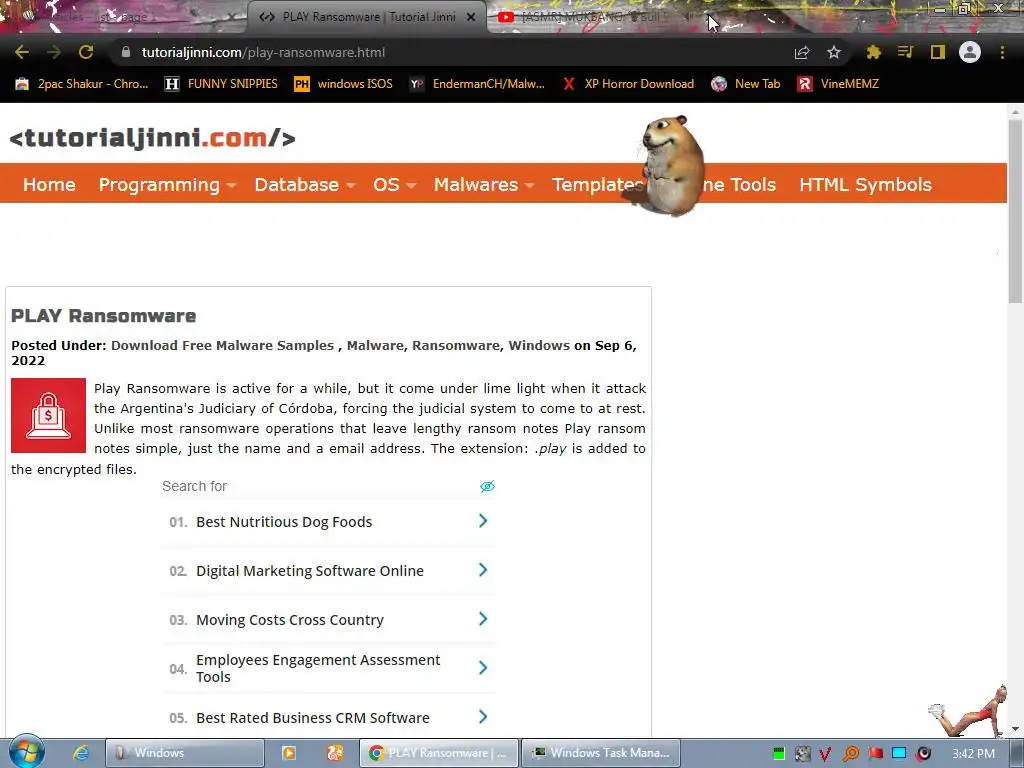
Task: Open the media control playlist icon
Action: [905, 52]
